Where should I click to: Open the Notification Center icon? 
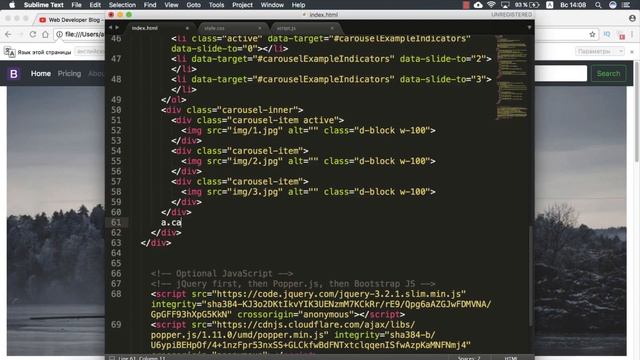626,5
